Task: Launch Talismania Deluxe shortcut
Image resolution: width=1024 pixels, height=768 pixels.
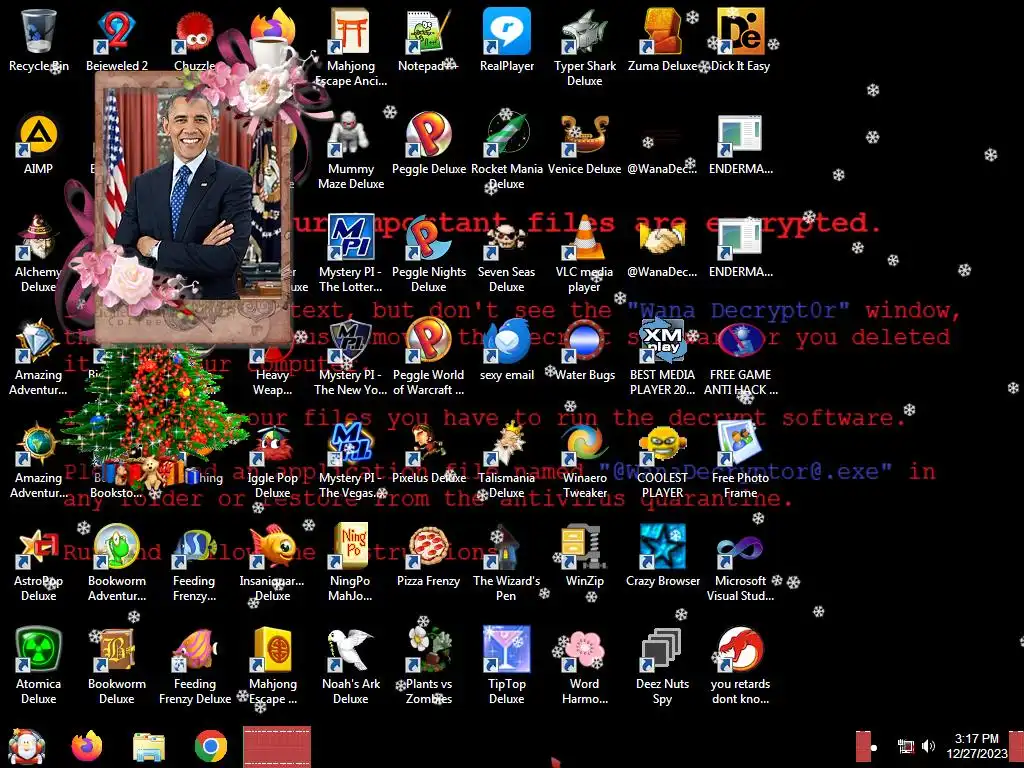Action: (x=507, y=460)
